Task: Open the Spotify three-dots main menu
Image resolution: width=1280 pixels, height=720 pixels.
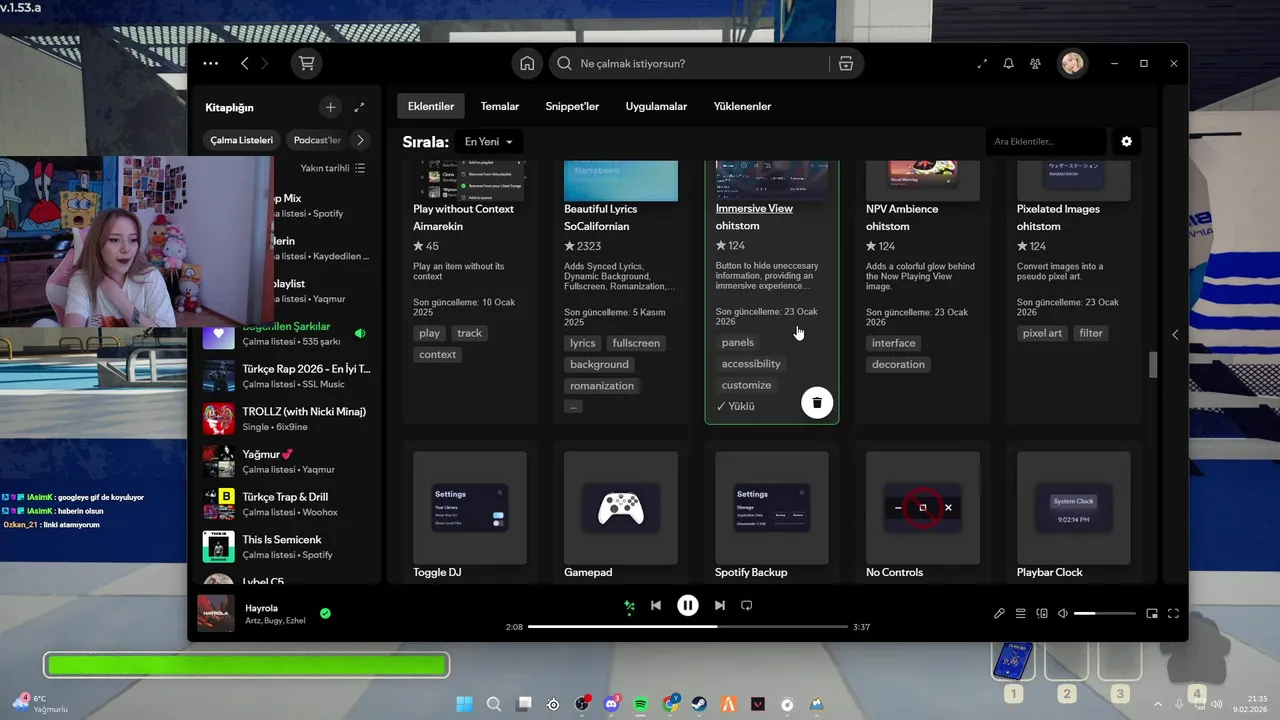Action: (210, 63)
